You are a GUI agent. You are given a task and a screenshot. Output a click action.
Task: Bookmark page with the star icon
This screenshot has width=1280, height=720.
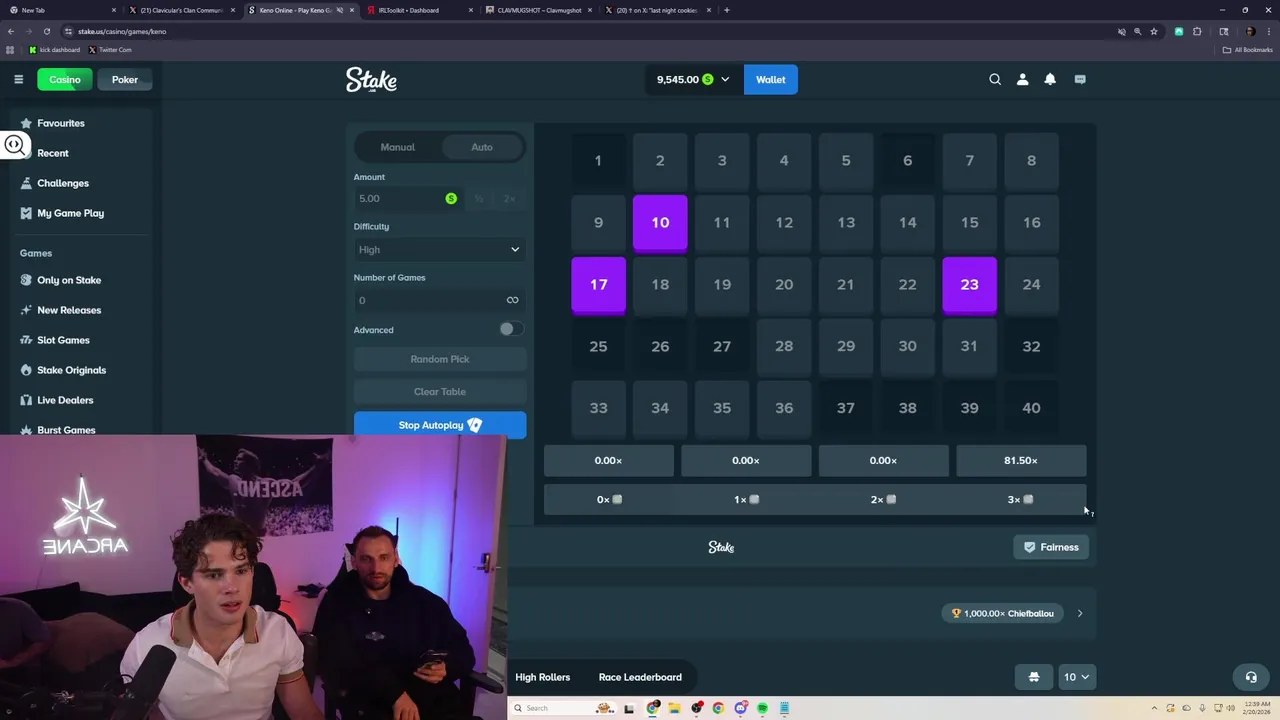click(1154, 31)
